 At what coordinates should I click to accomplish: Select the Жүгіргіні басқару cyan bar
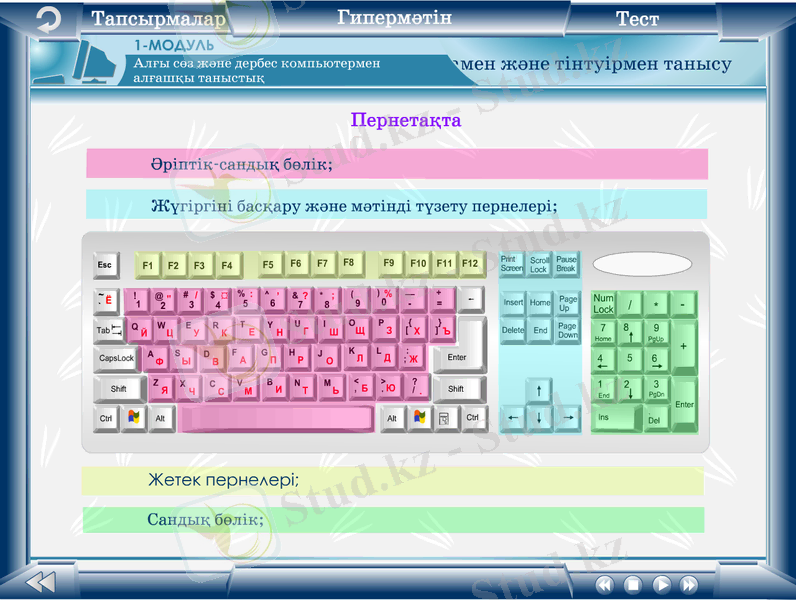point(396,205)
